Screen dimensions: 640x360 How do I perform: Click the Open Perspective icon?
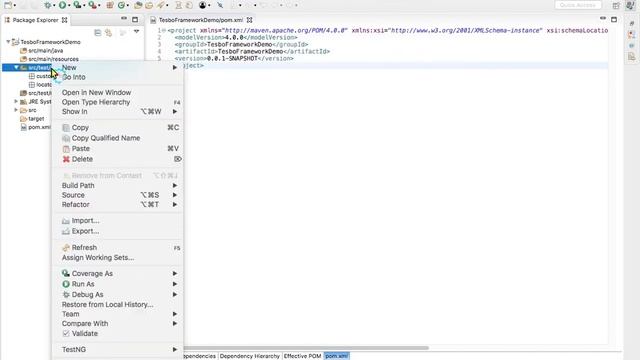[x=616, y=5]
